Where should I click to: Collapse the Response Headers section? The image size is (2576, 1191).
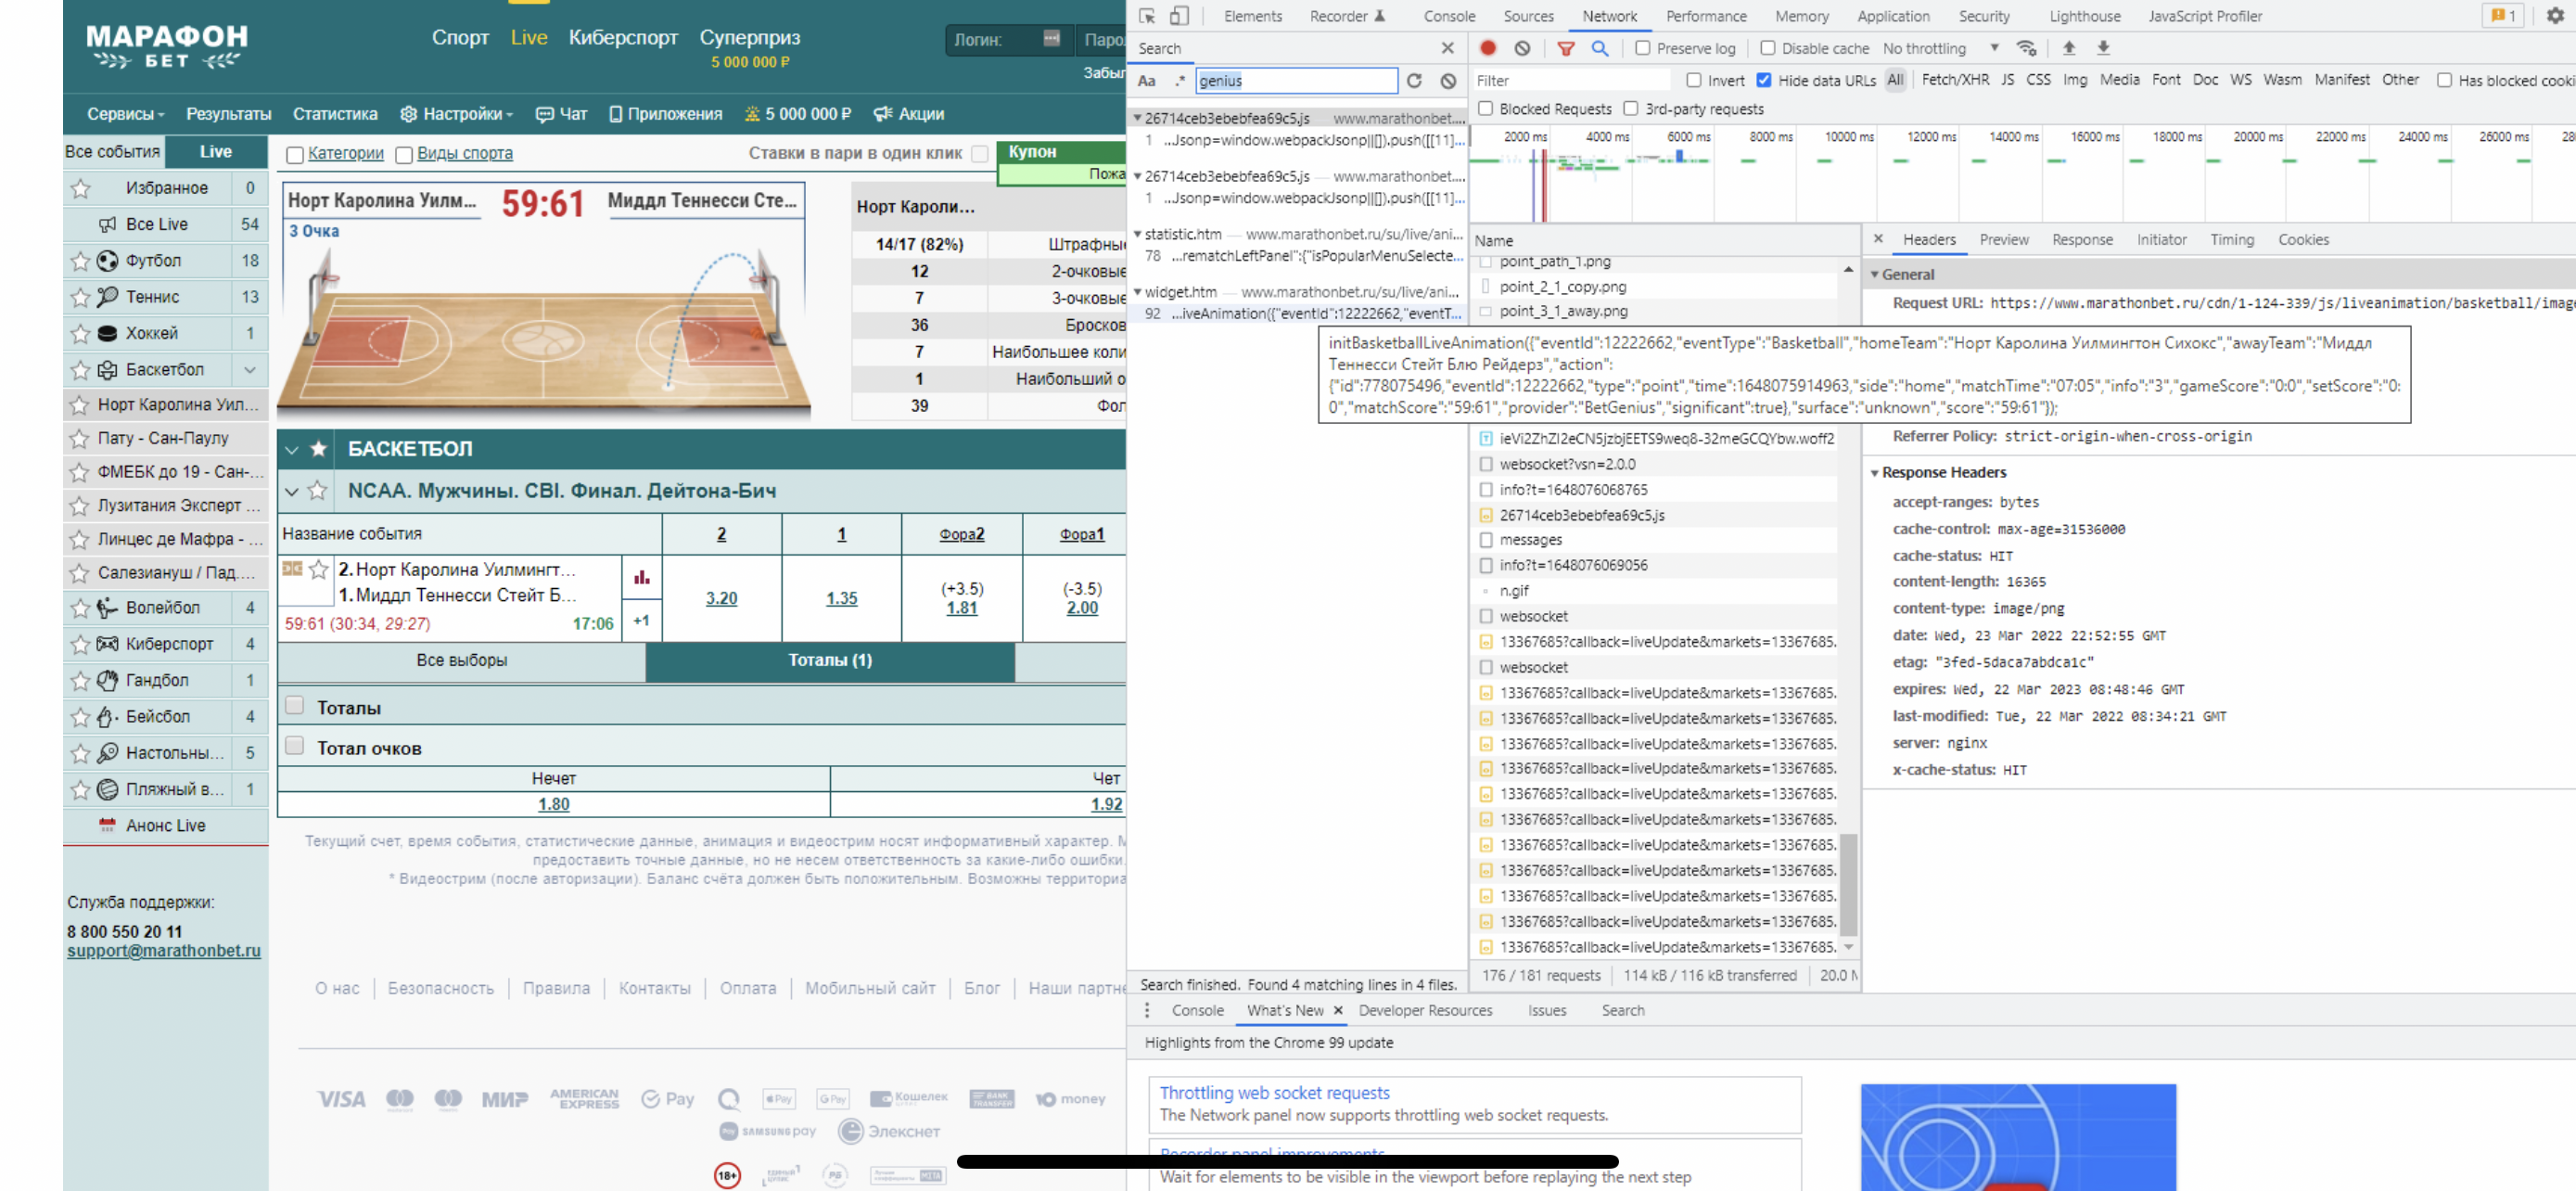pyautogui.click(x=1874, y=472)
